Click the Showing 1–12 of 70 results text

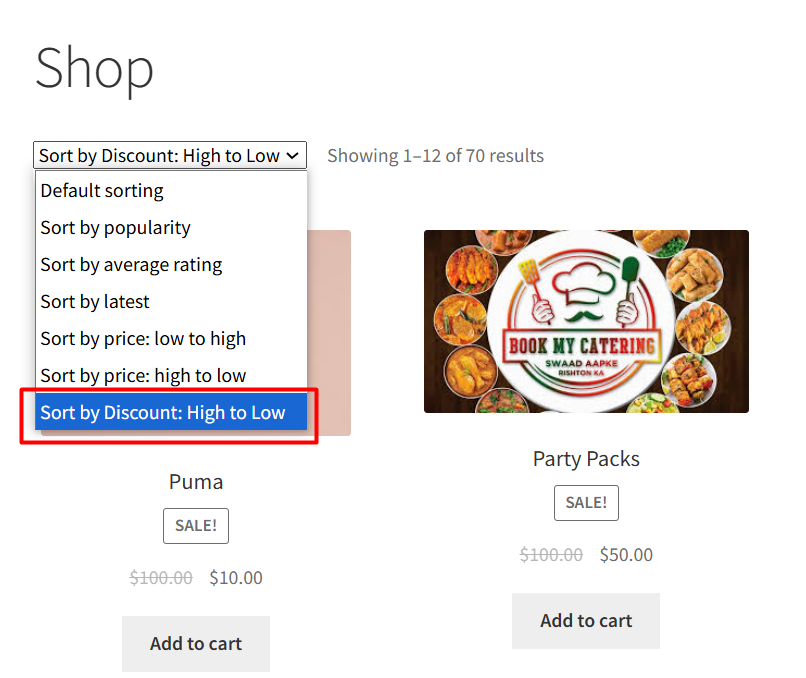click(x=435, y=156)
